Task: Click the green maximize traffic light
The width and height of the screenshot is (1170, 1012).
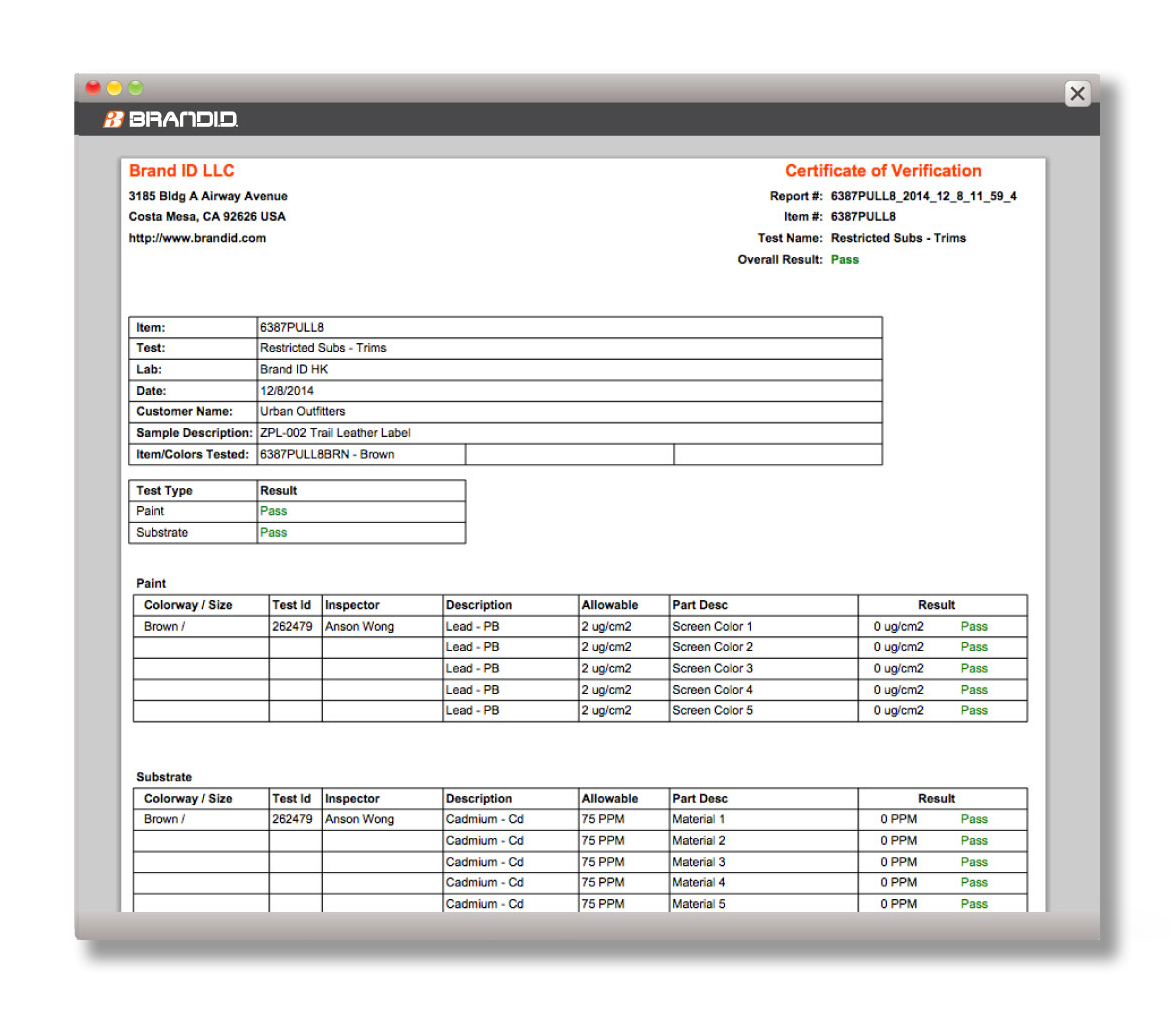Action: click(135, 87)
